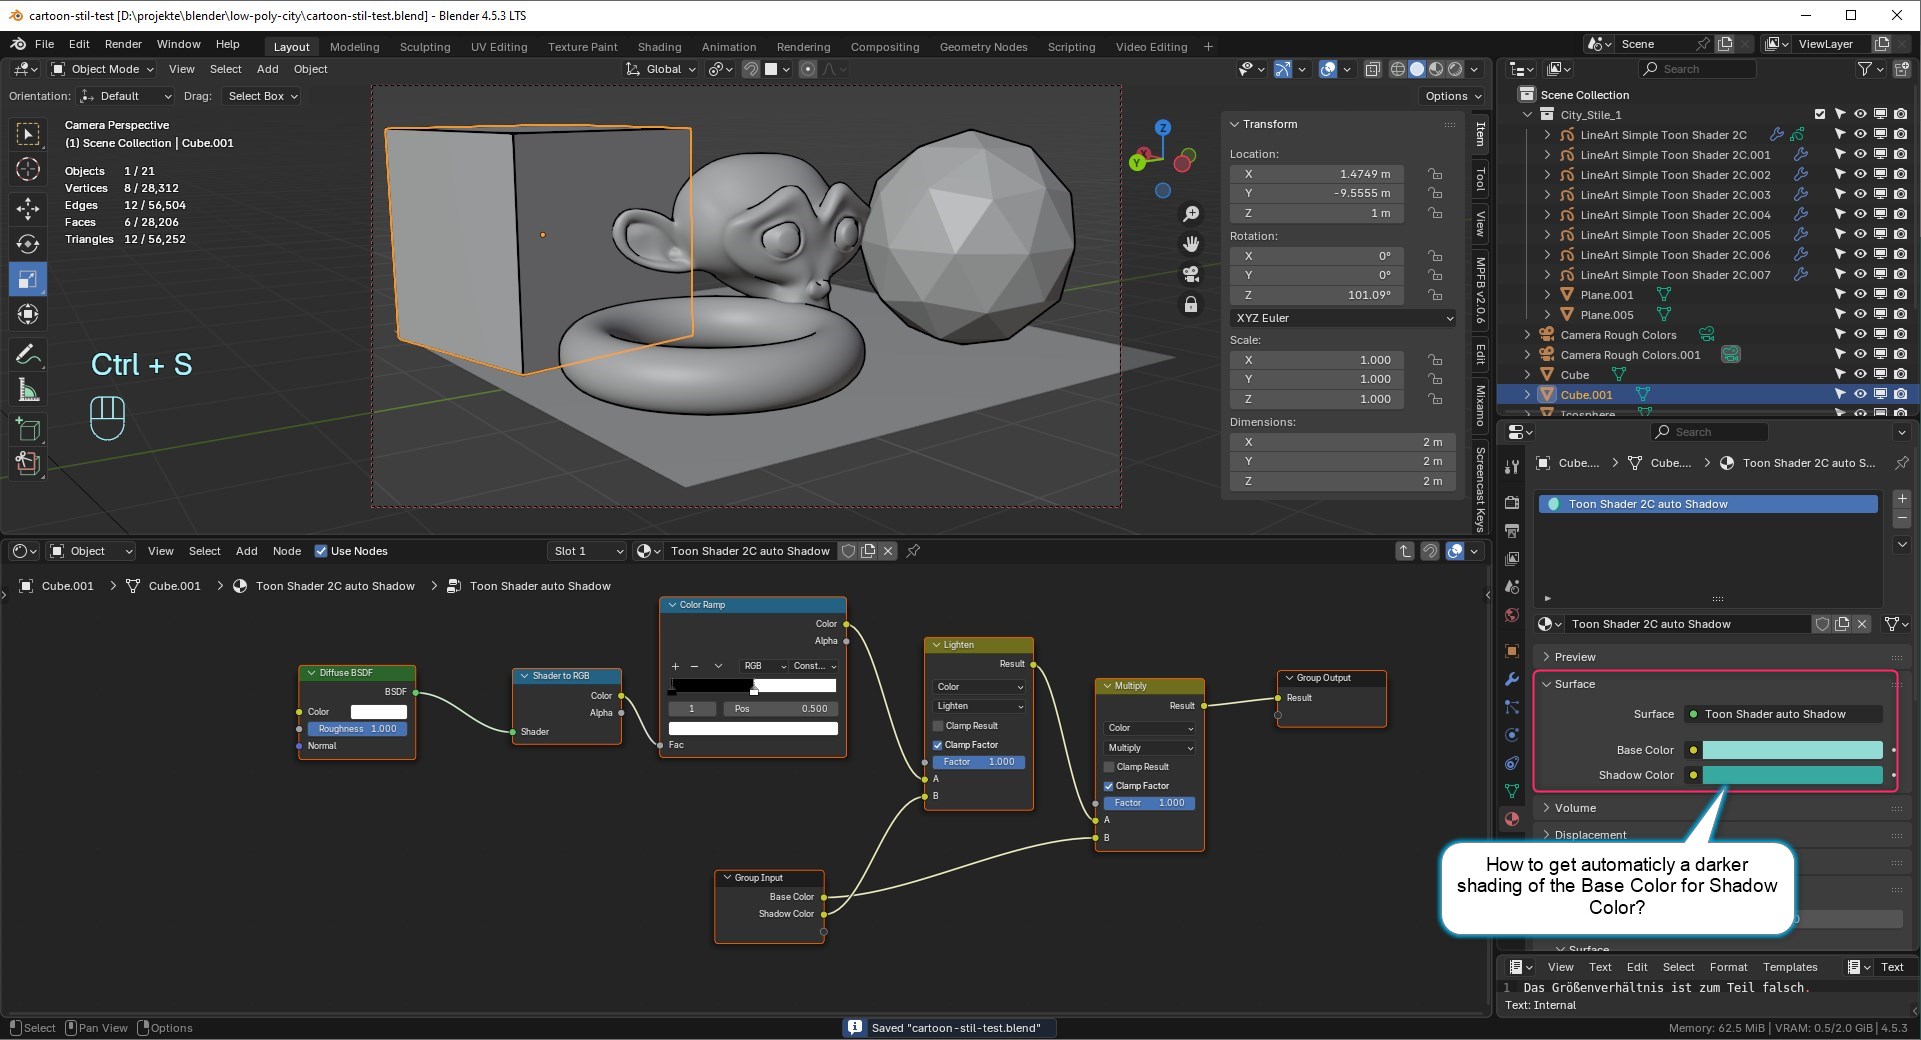Go to parent node tree icon
1921x1040 pixels.
pos(1405,551)
